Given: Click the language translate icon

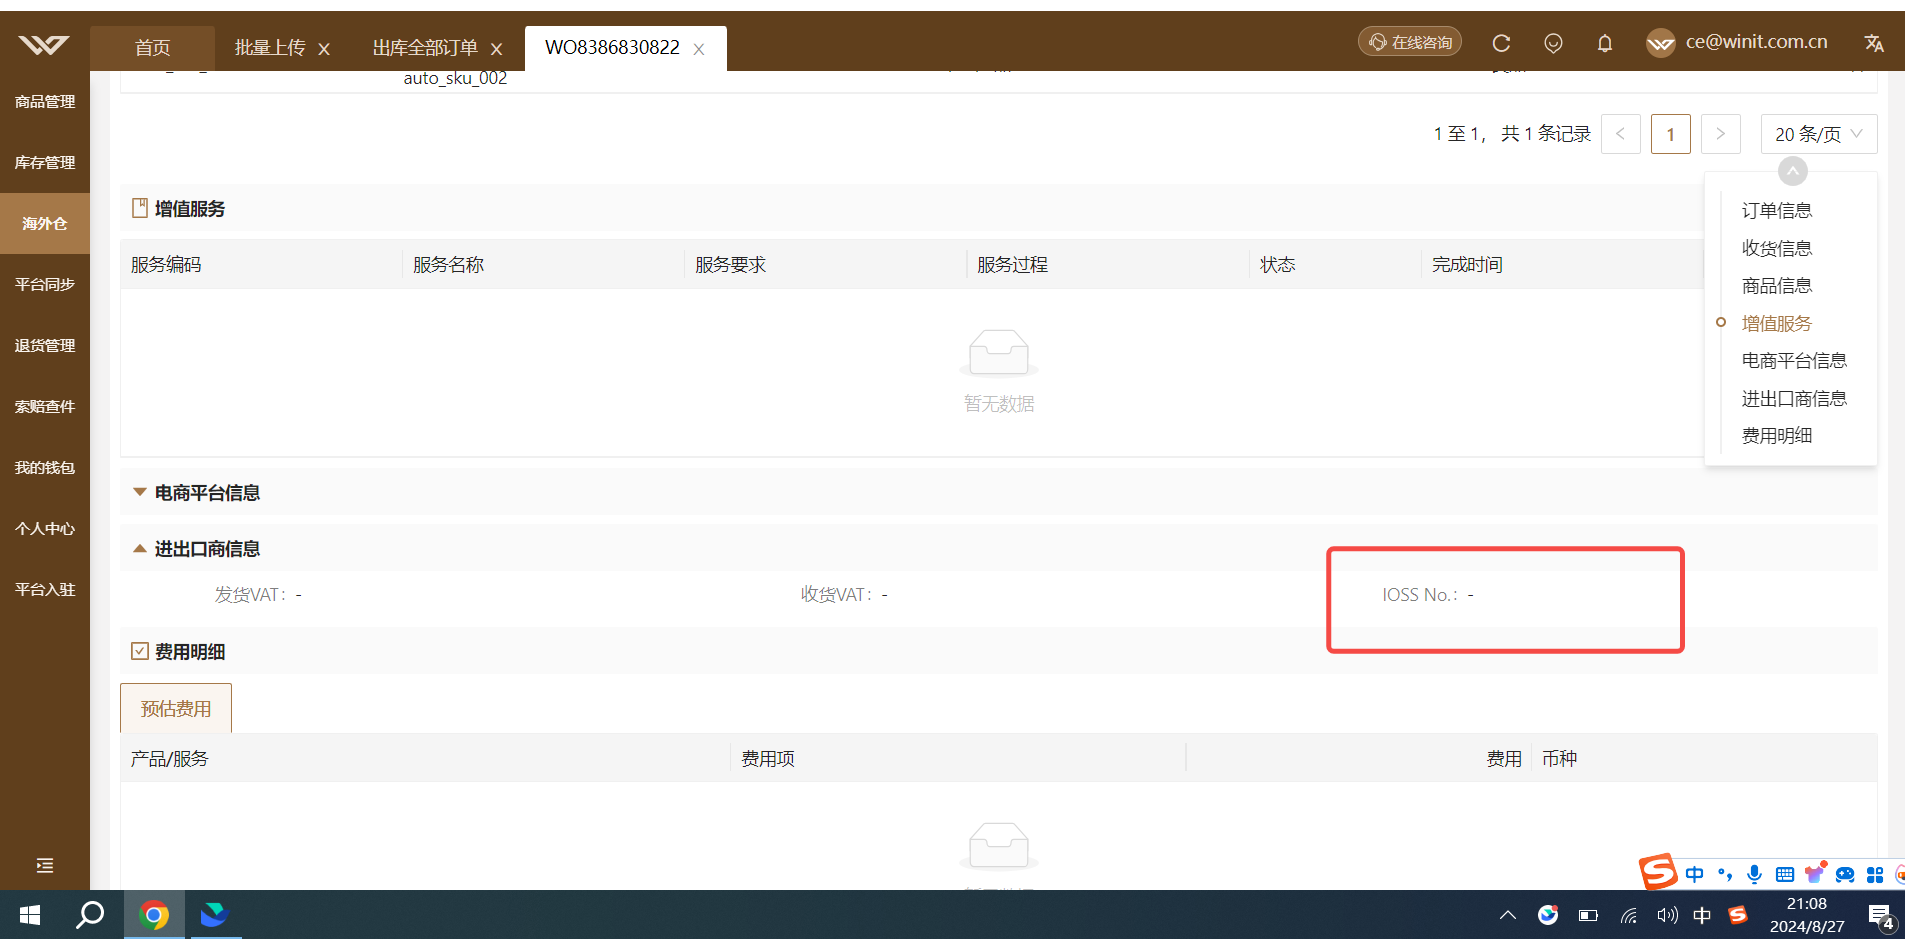Looking at the screenshot, I should tap(1874, 43).
